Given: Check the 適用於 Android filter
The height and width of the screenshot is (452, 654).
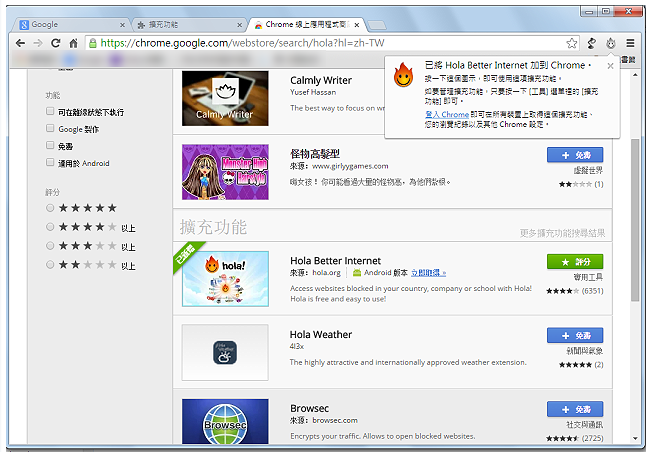Looking at the screenshot, I should coord(50,162).
